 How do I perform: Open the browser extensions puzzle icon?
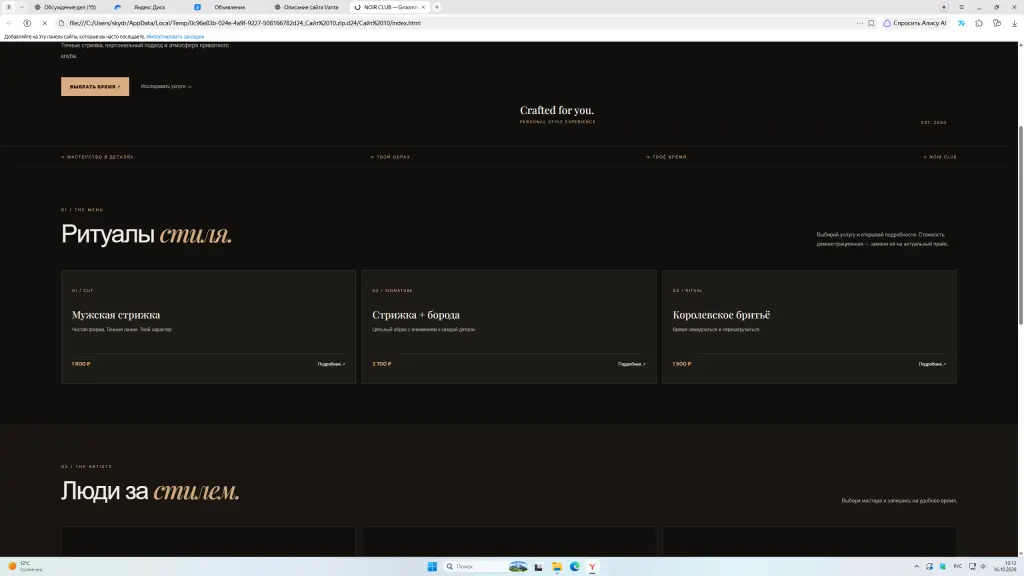click(979, 23)
